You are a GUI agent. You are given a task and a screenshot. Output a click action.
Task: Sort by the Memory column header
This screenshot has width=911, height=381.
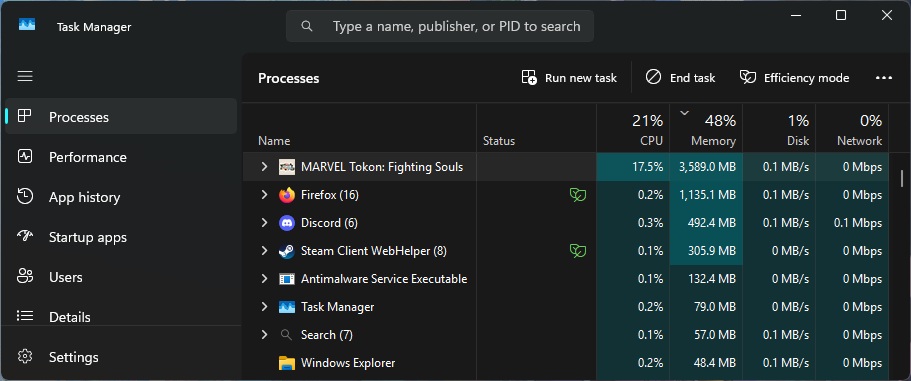(706, 128)
